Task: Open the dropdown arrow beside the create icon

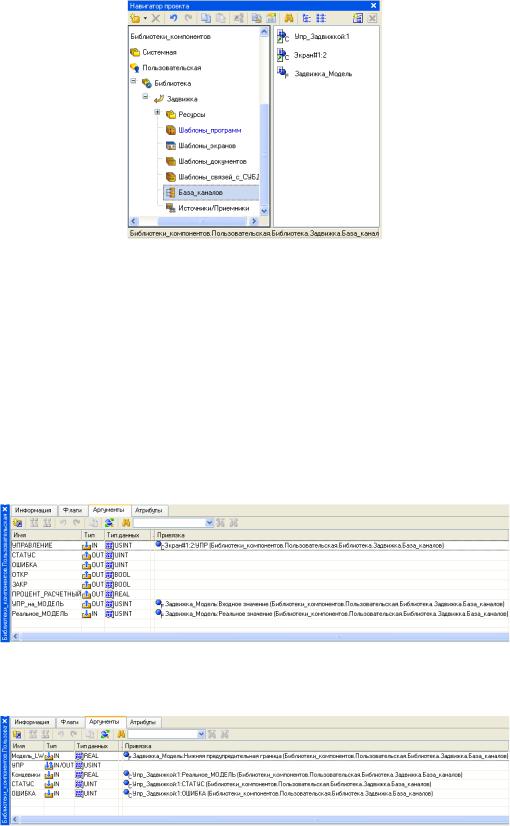Action: (x=145, y=18)
